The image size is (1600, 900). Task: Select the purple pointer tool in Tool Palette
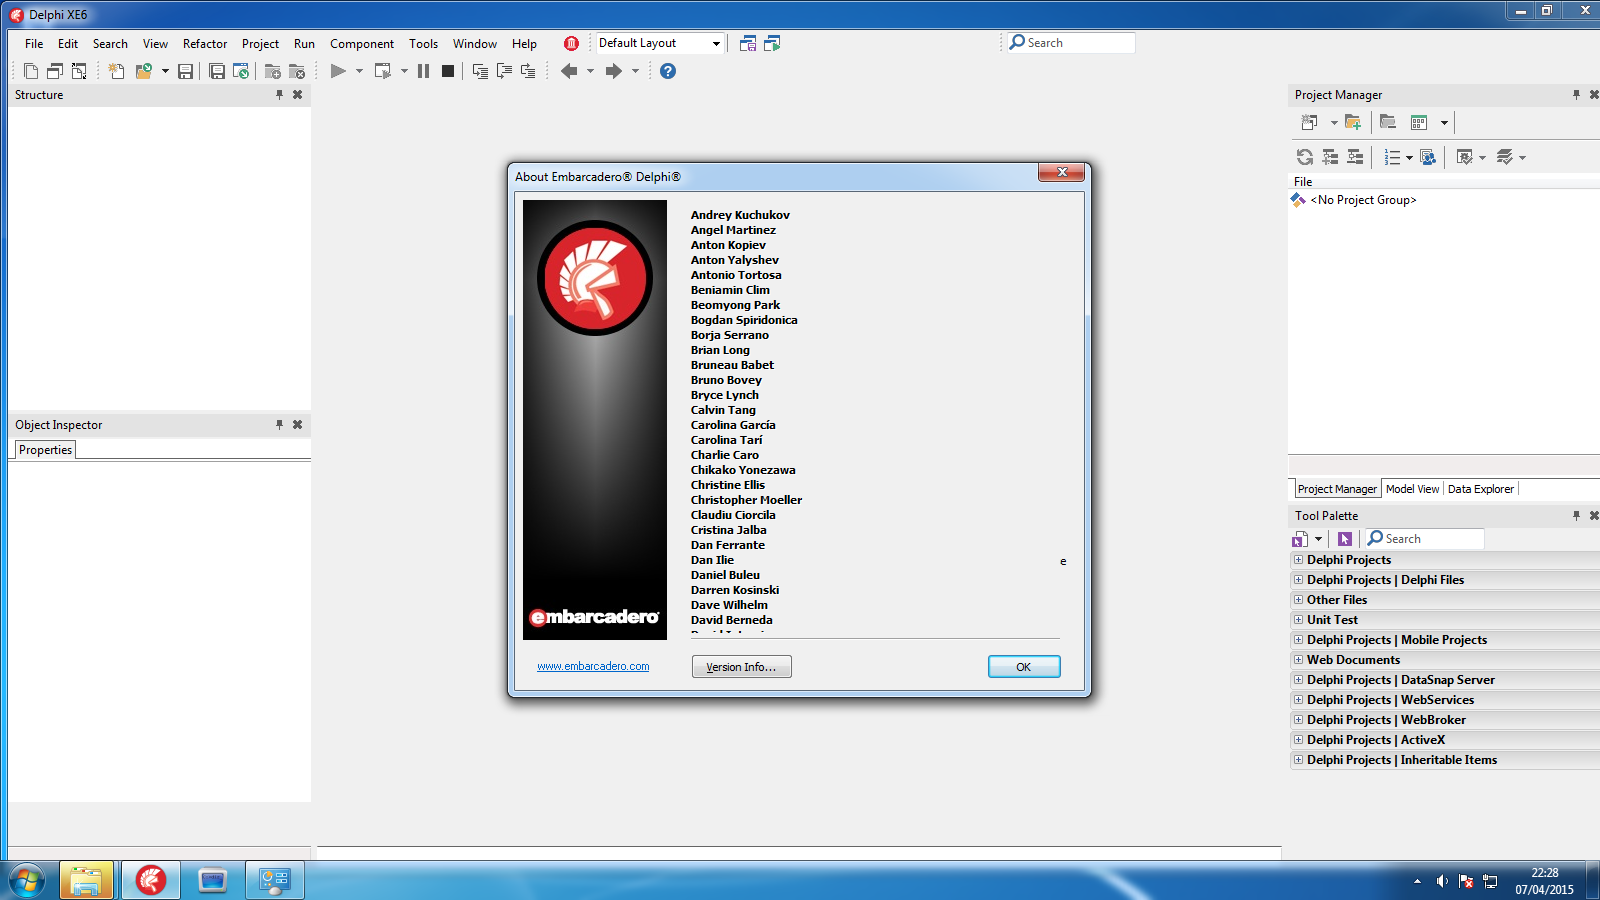click(1344, 539)
